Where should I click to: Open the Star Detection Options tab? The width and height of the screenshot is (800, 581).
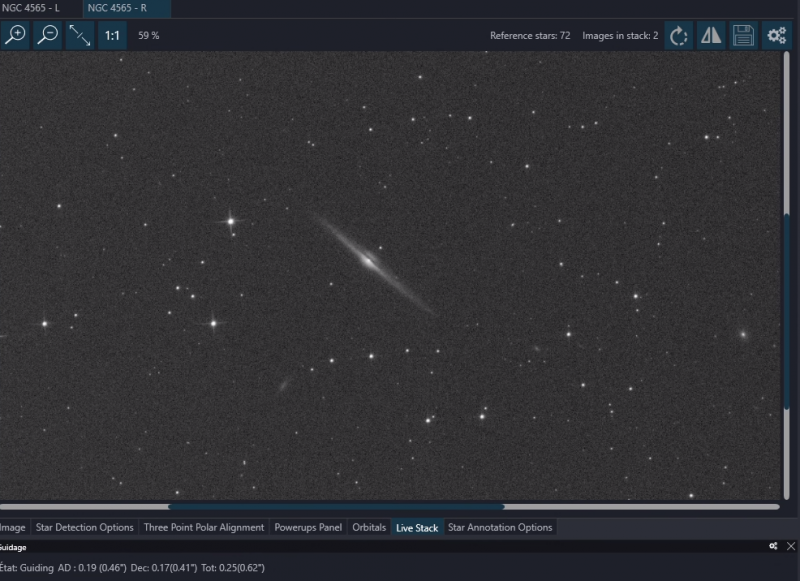point(85,527)
